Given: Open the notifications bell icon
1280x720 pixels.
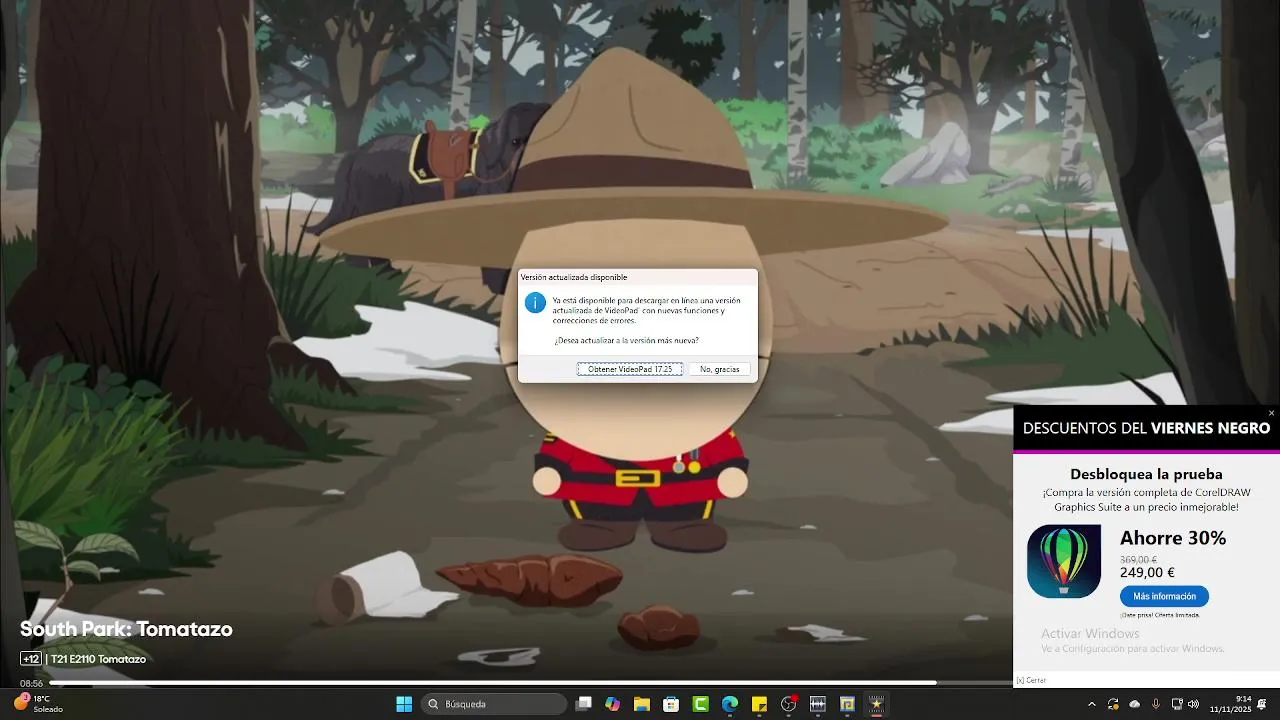Looking at the screenshot, I should click(x=1263, y=704).
